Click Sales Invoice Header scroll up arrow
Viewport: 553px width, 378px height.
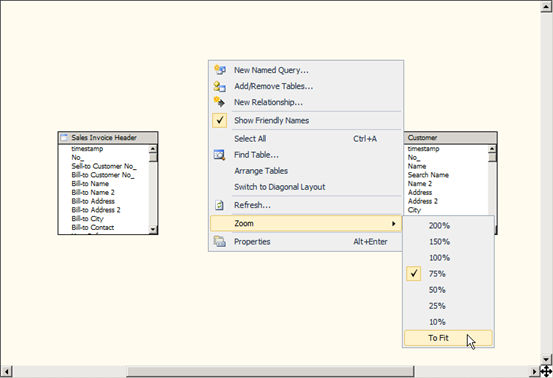tap(153, 149)
